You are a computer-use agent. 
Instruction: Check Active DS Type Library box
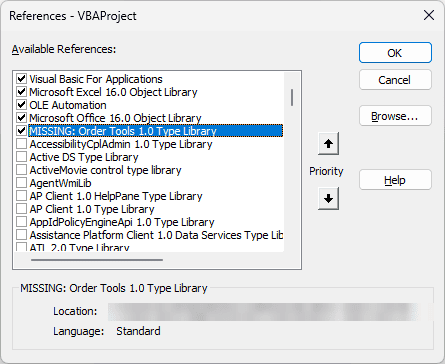(22, 157)
